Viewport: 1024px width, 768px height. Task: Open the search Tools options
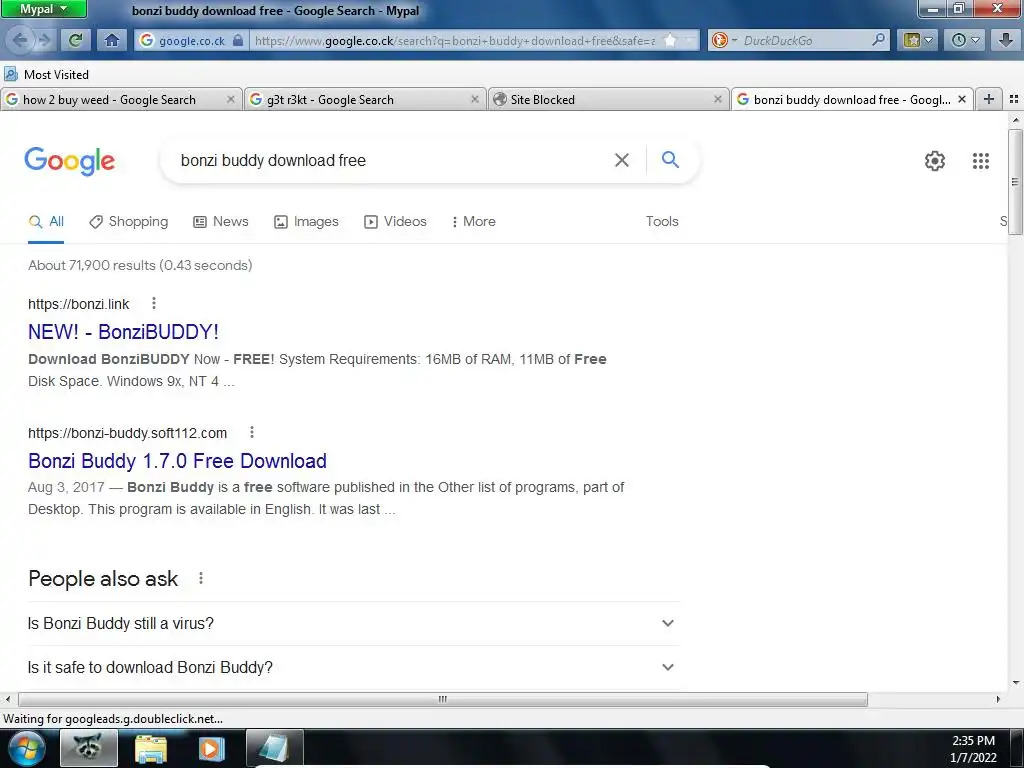662,221
